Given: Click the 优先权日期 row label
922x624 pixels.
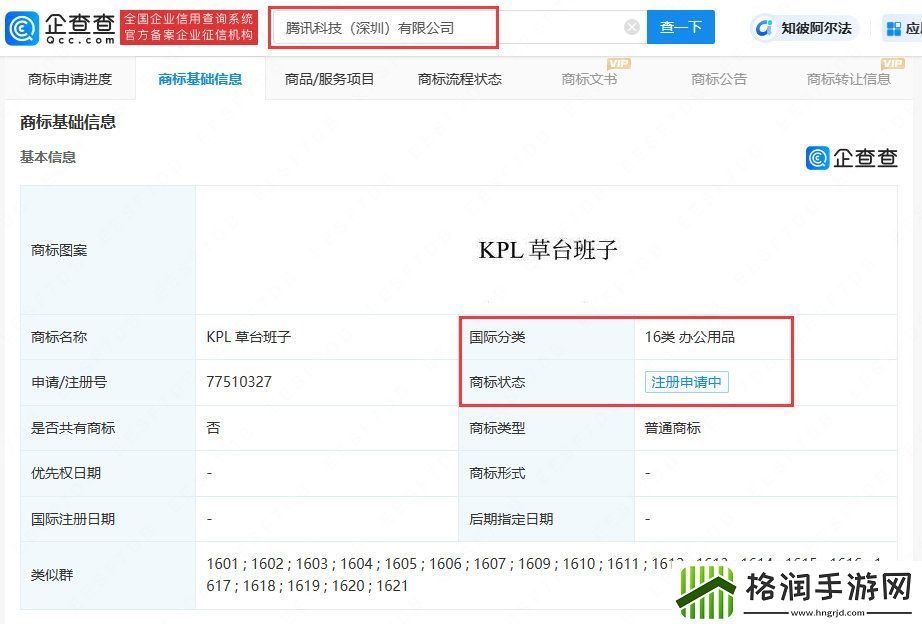Looking at the screenshot, I should tap(66, 473).
